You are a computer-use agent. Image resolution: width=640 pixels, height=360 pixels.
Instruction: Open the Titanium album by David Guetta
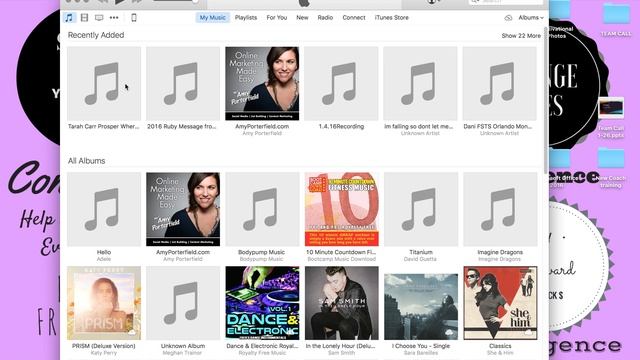[420, 209]
